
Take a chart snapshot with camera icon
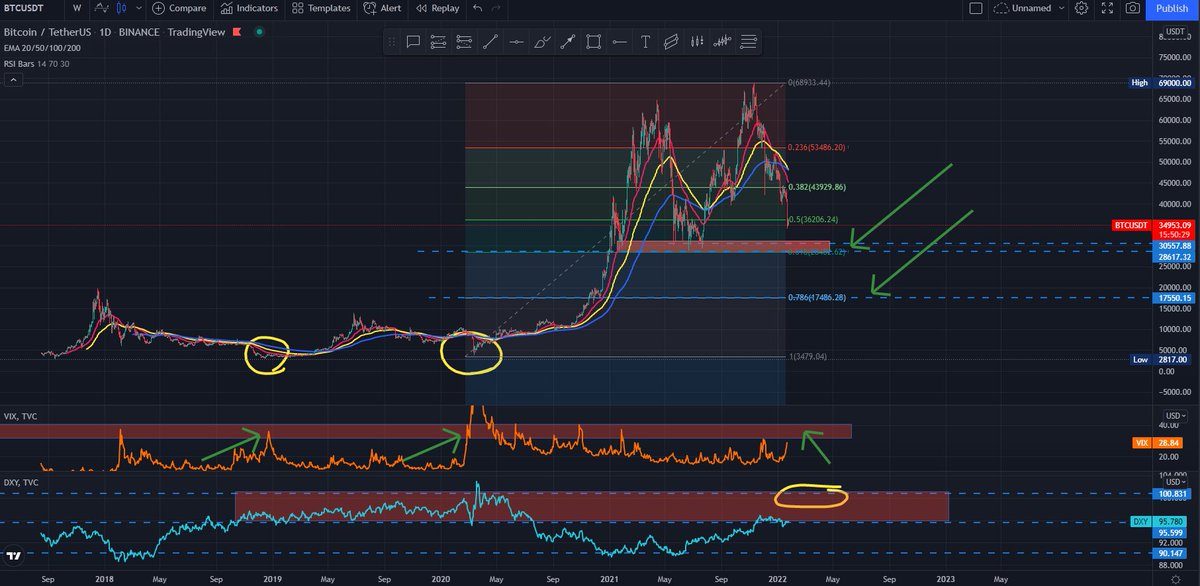pos(1132,8)
